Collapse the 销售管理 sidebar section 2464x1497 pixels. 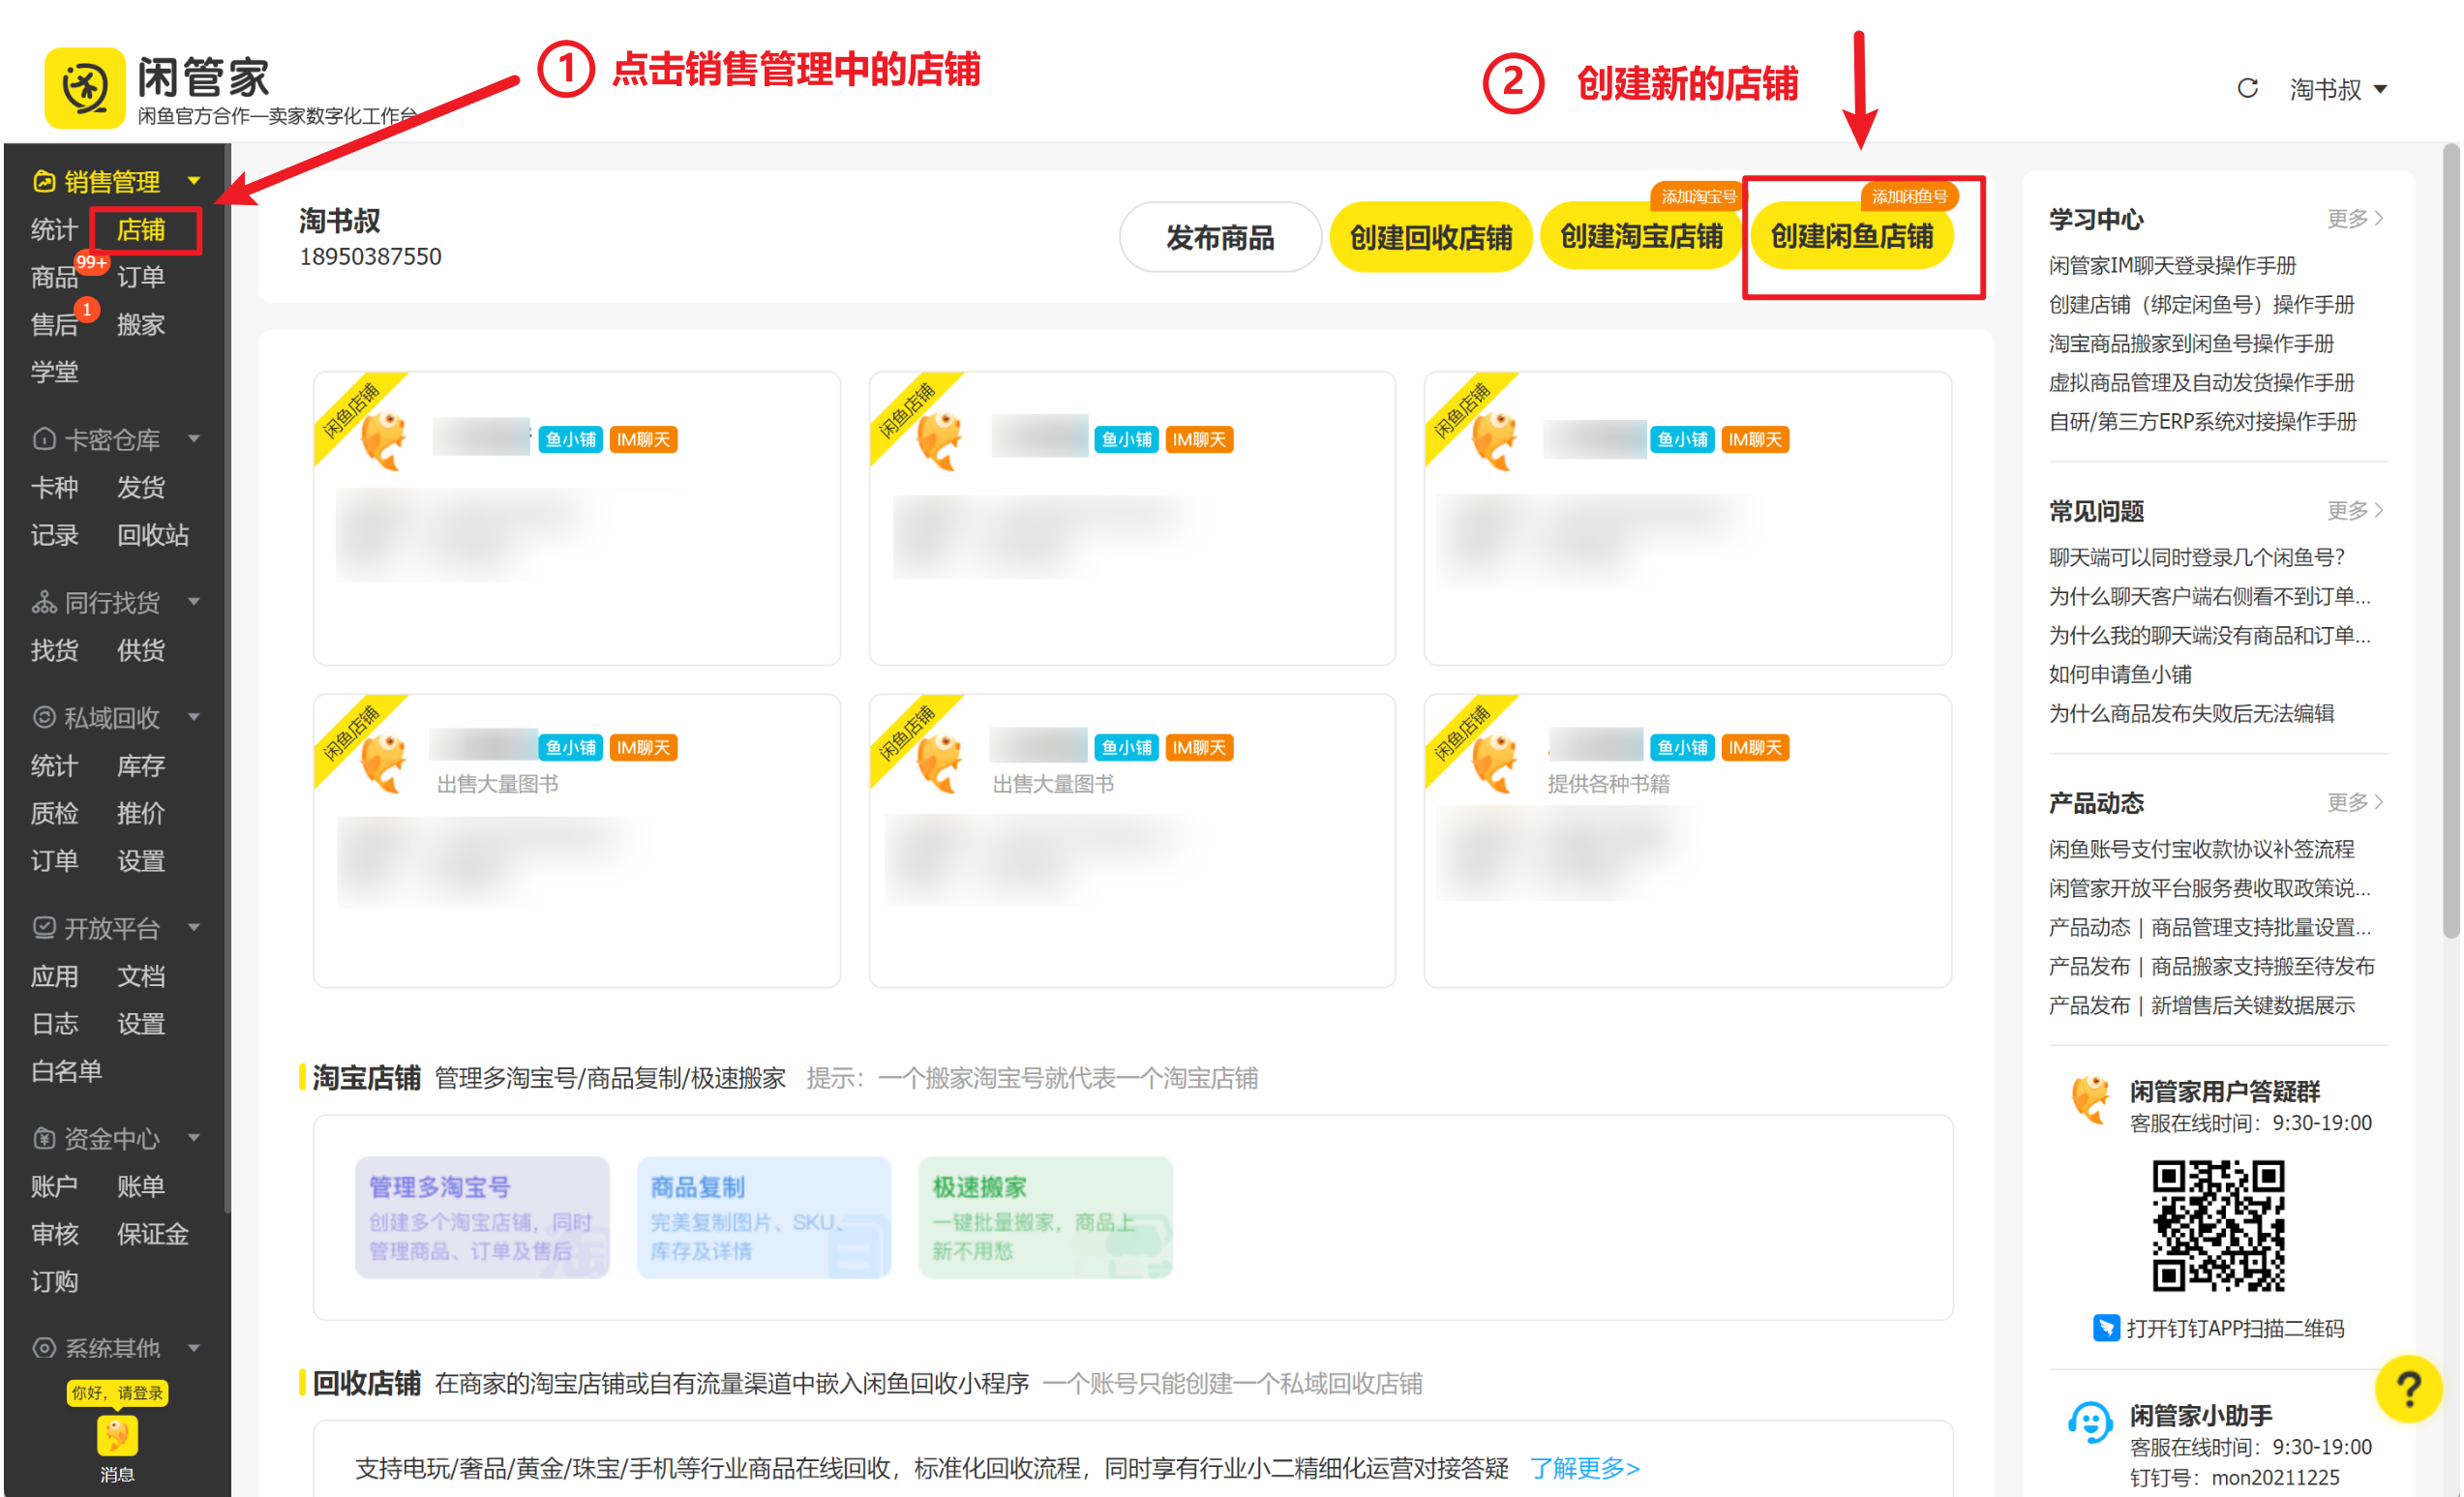(x=194, y=181)
